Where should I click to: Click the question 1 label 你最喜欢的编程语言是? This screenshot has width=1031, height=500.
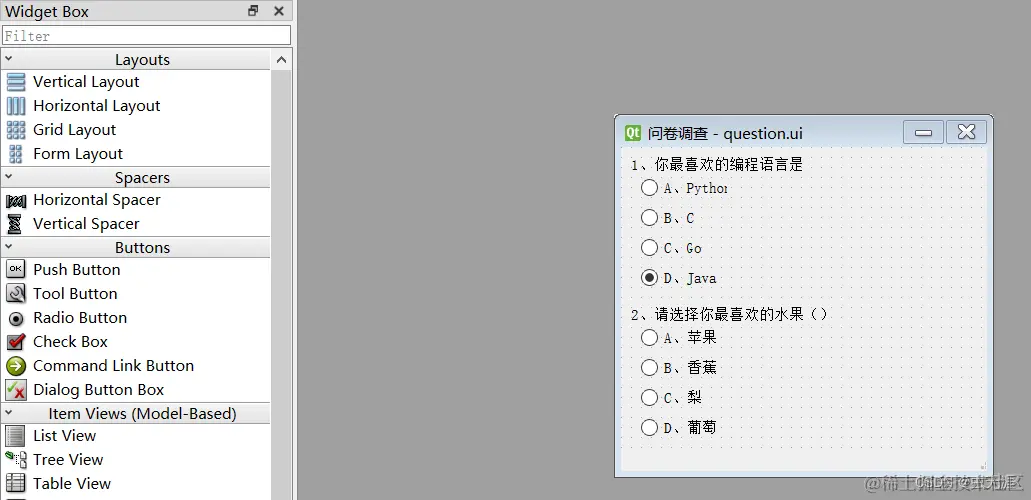tap(717, 164)
